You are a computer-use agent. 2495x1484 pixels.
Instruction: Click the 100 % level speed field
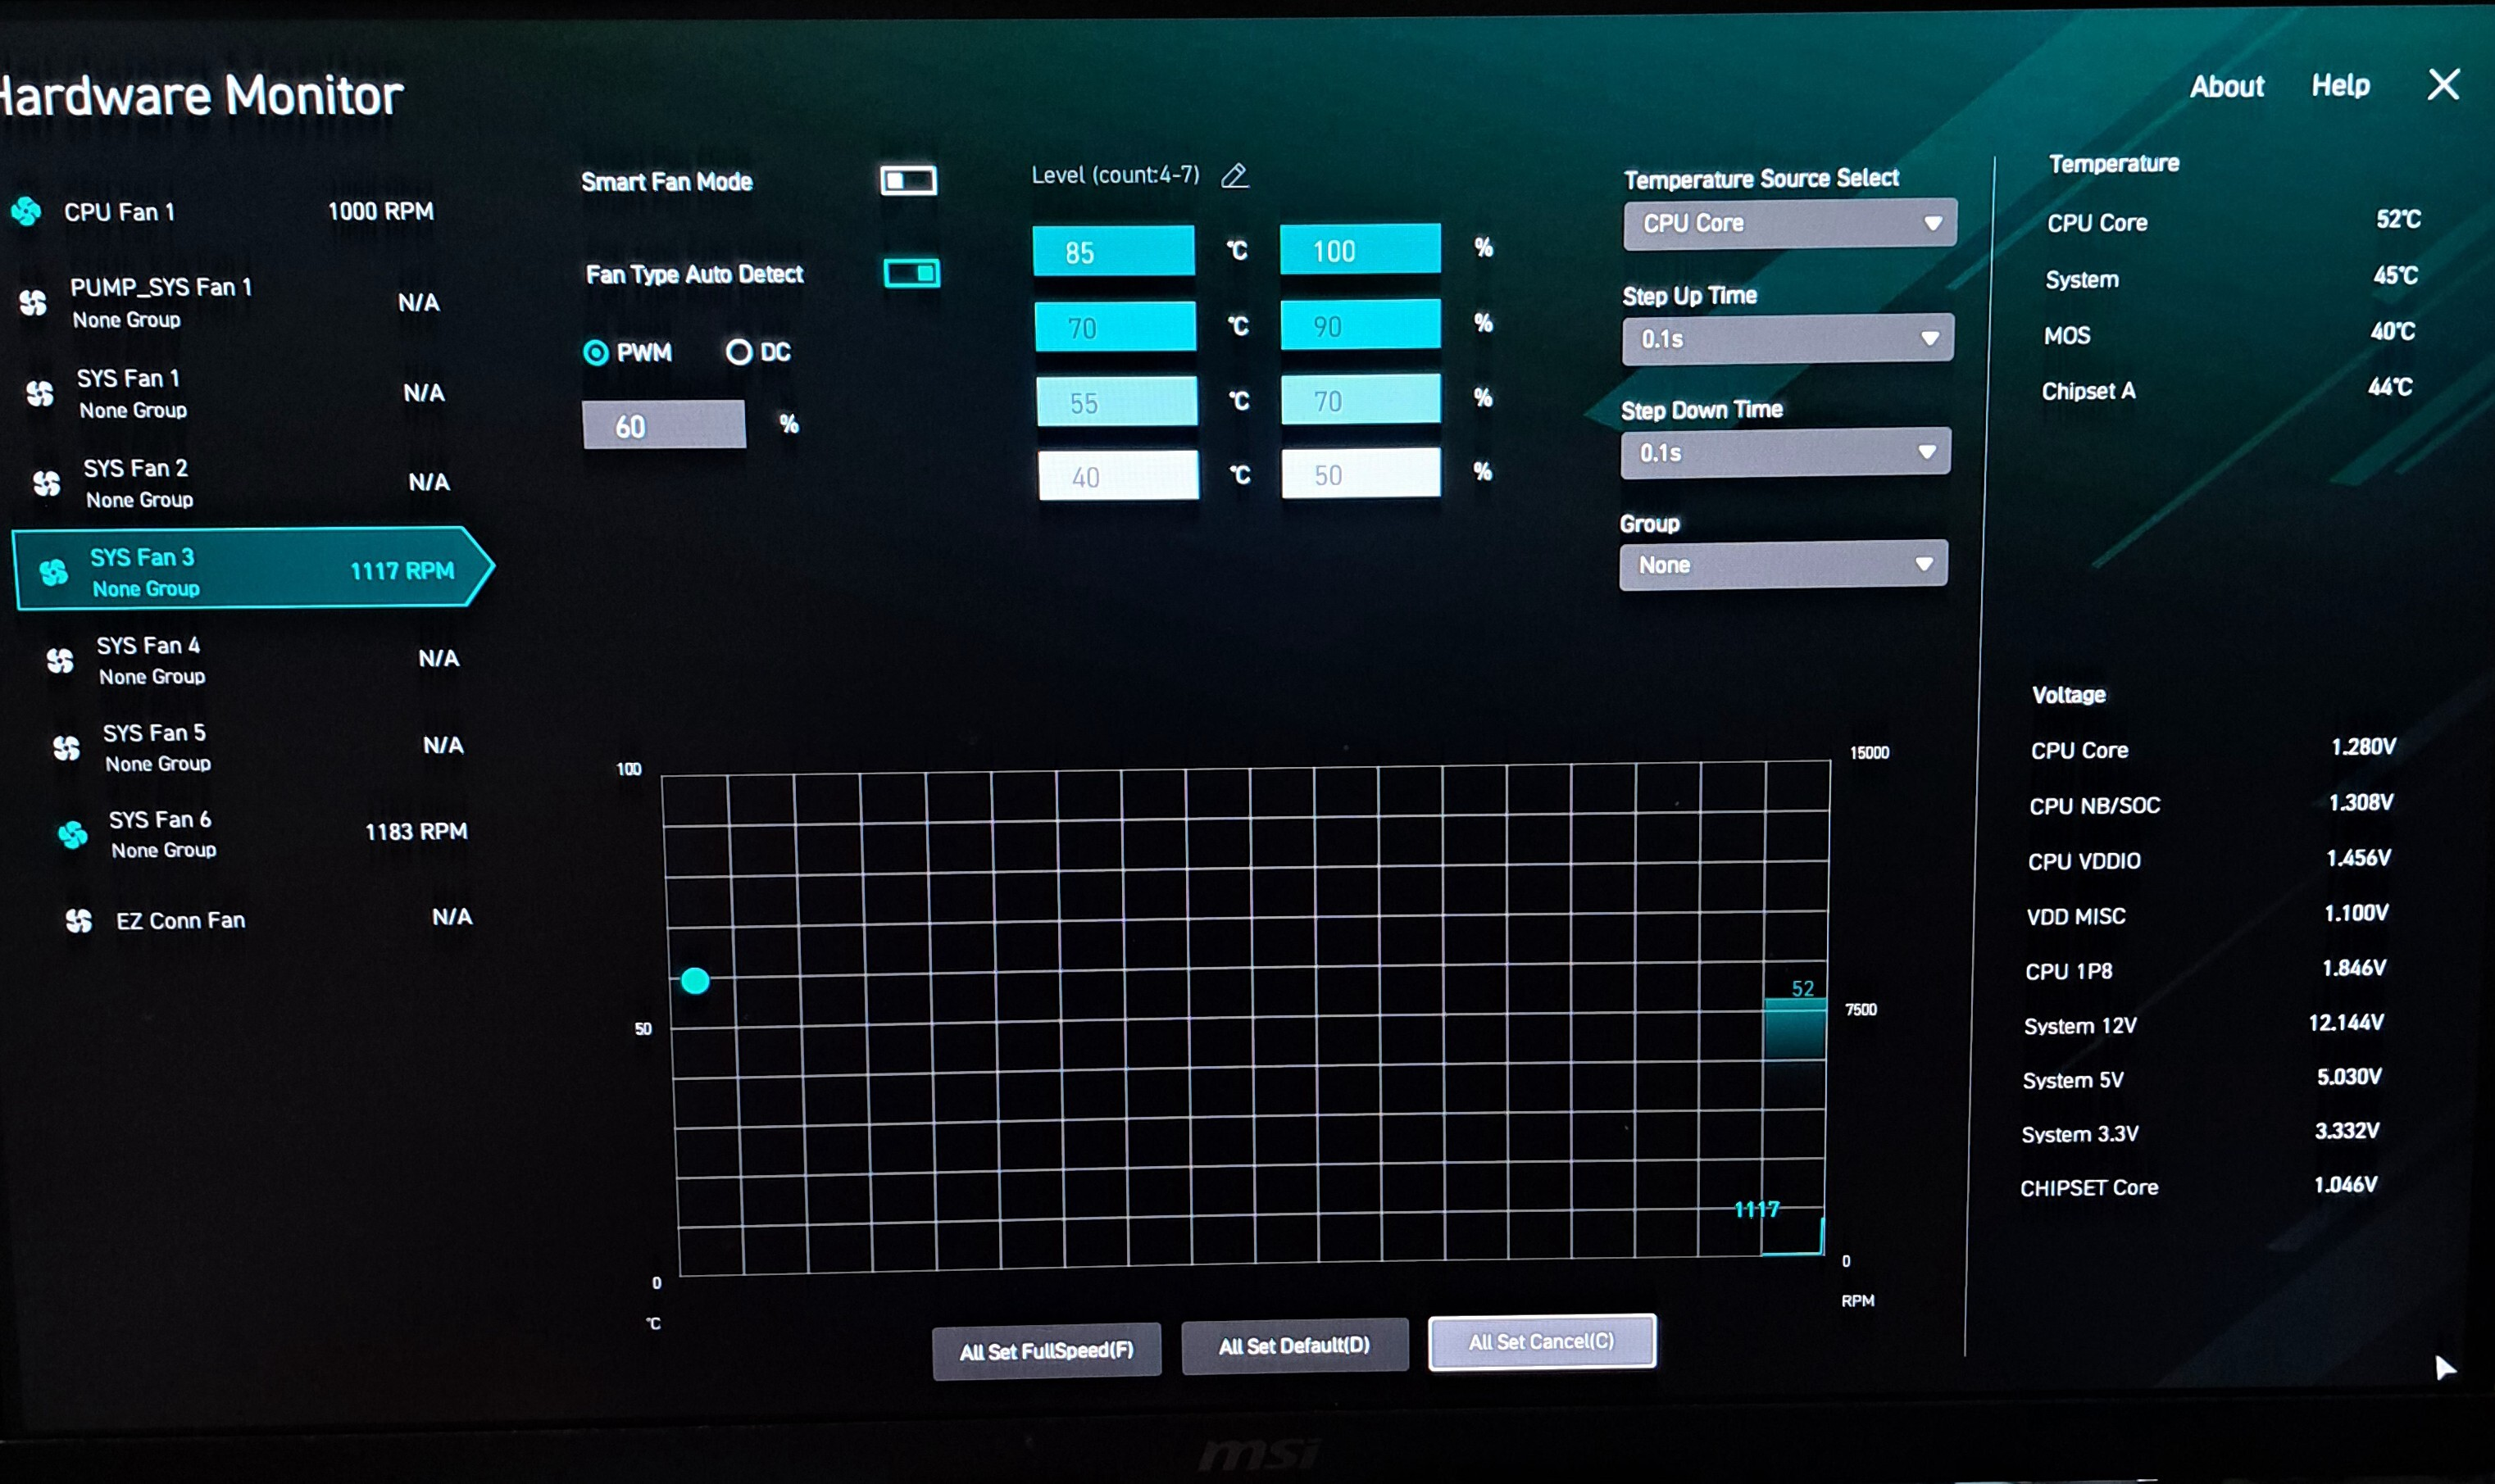pos(1361,249)
